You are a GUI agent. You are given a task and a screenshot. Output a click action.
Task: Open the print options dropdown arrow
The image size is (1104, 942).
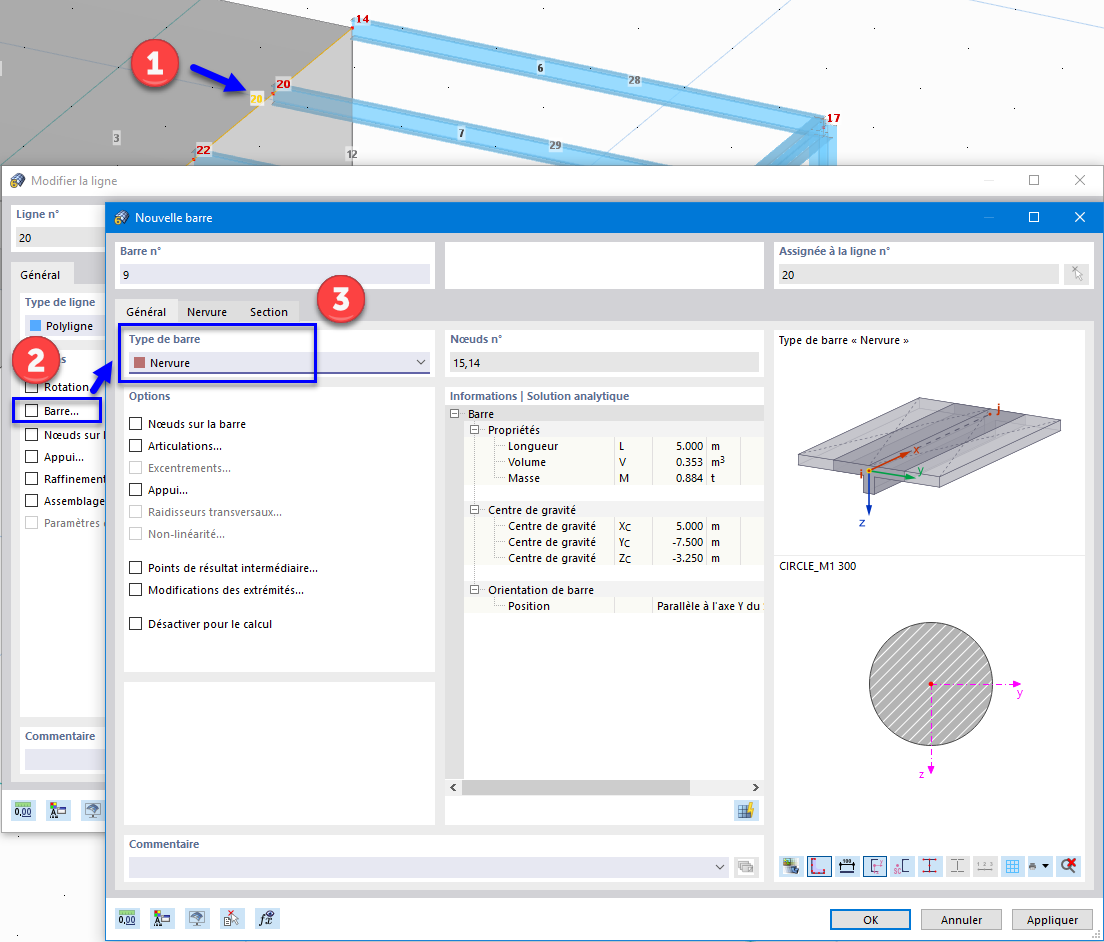point(1046,866)
